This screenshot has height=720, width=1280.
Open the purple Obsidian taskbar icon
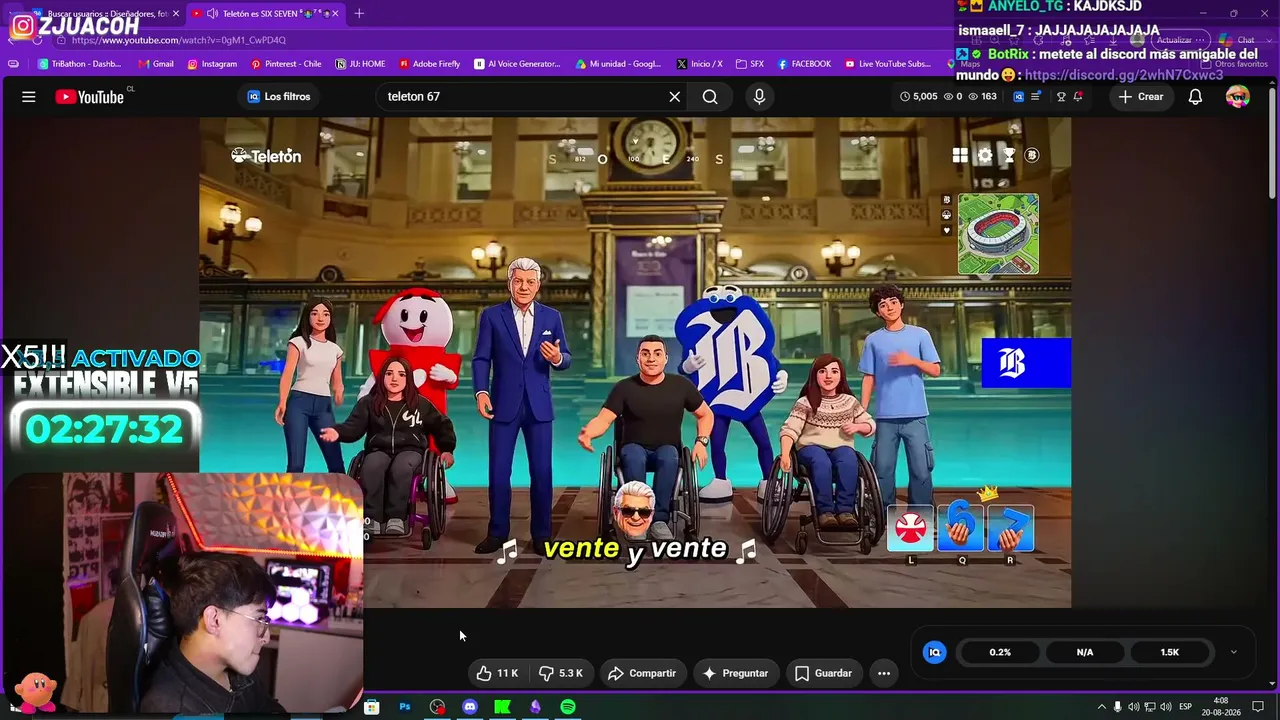535,707
